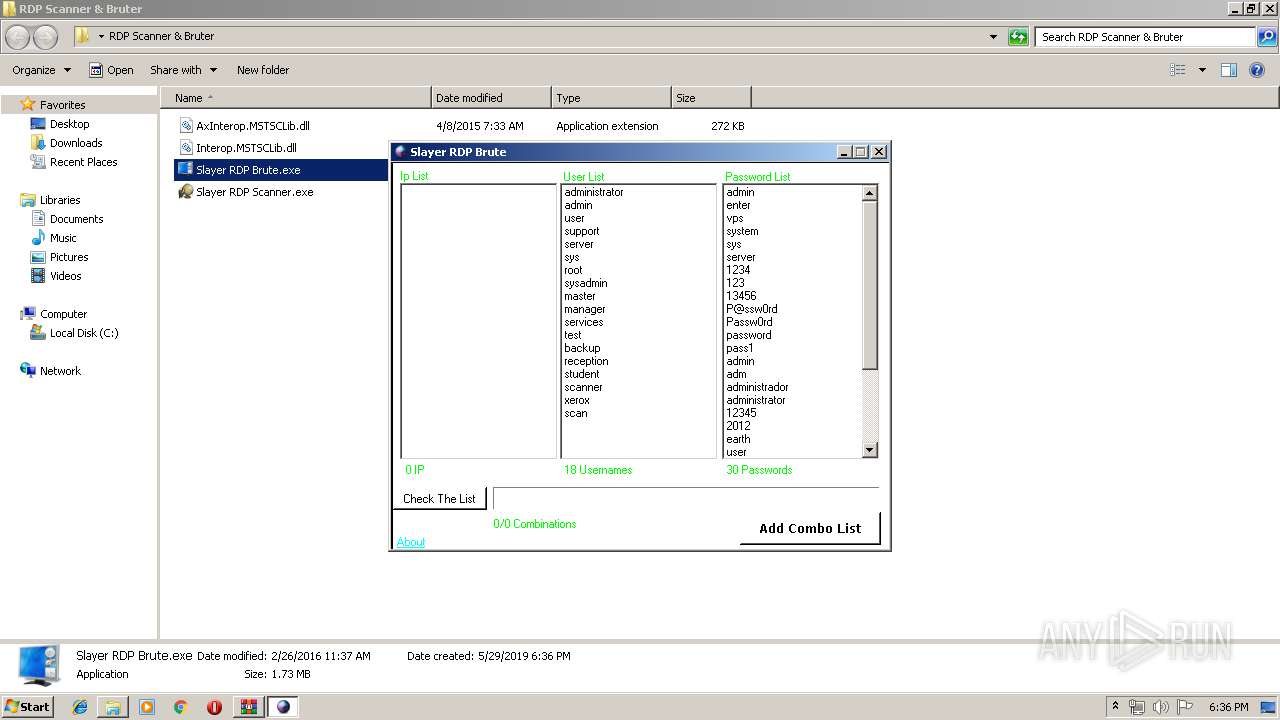The image size is (1280, 720).
Task: Click the change view icon
Action: coord(1178,70)
